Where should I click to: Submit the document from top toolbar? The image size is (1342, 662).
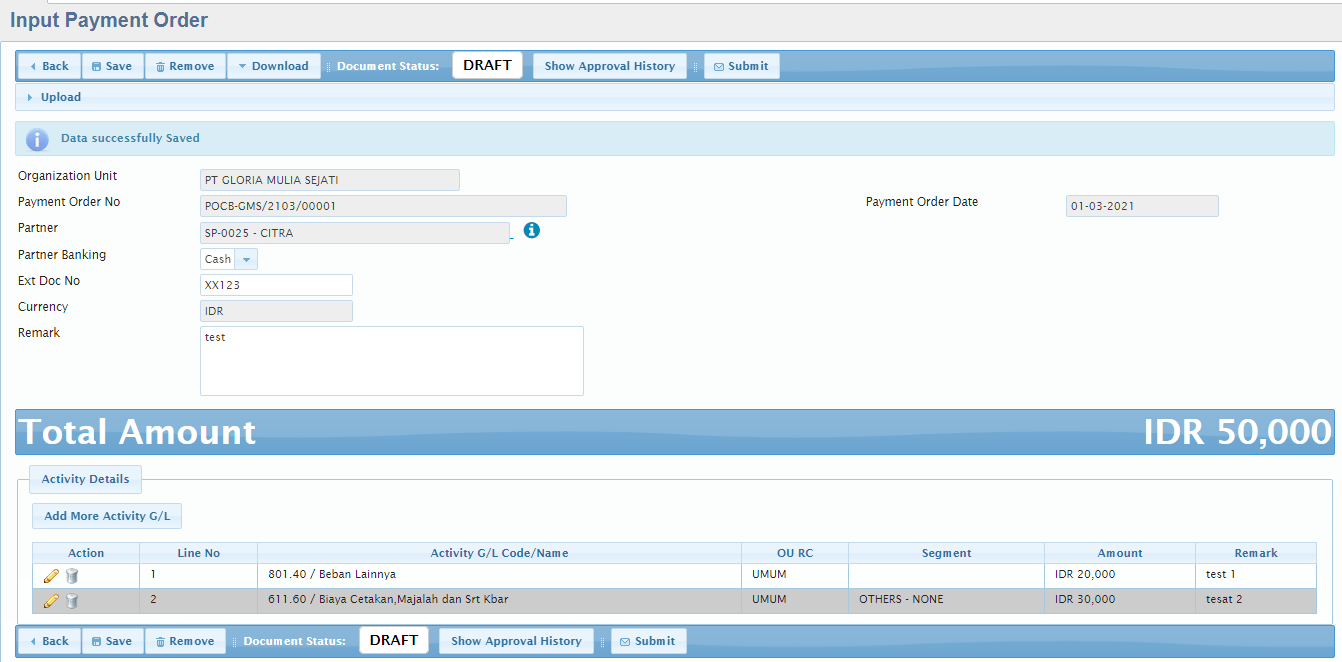(x=742, y=66)
